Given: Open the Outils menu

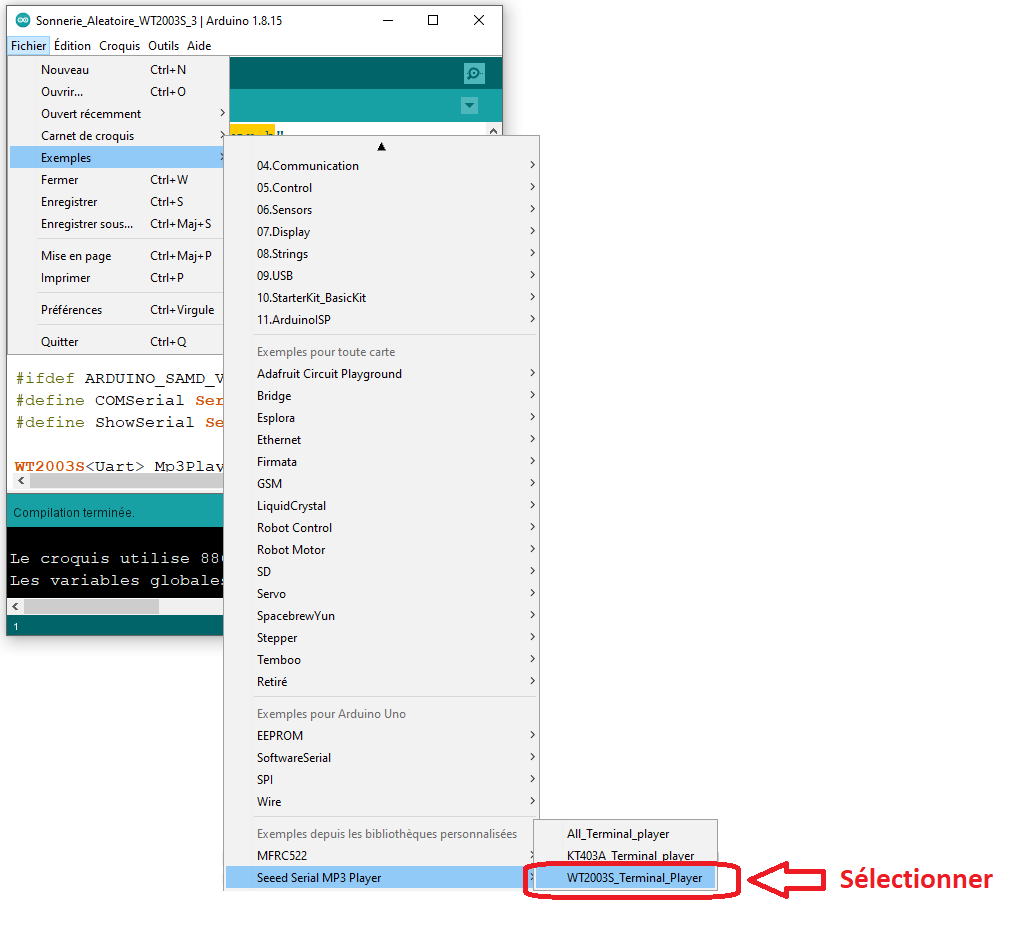Looking at the screenshot, I should click(x=163, y=46).
